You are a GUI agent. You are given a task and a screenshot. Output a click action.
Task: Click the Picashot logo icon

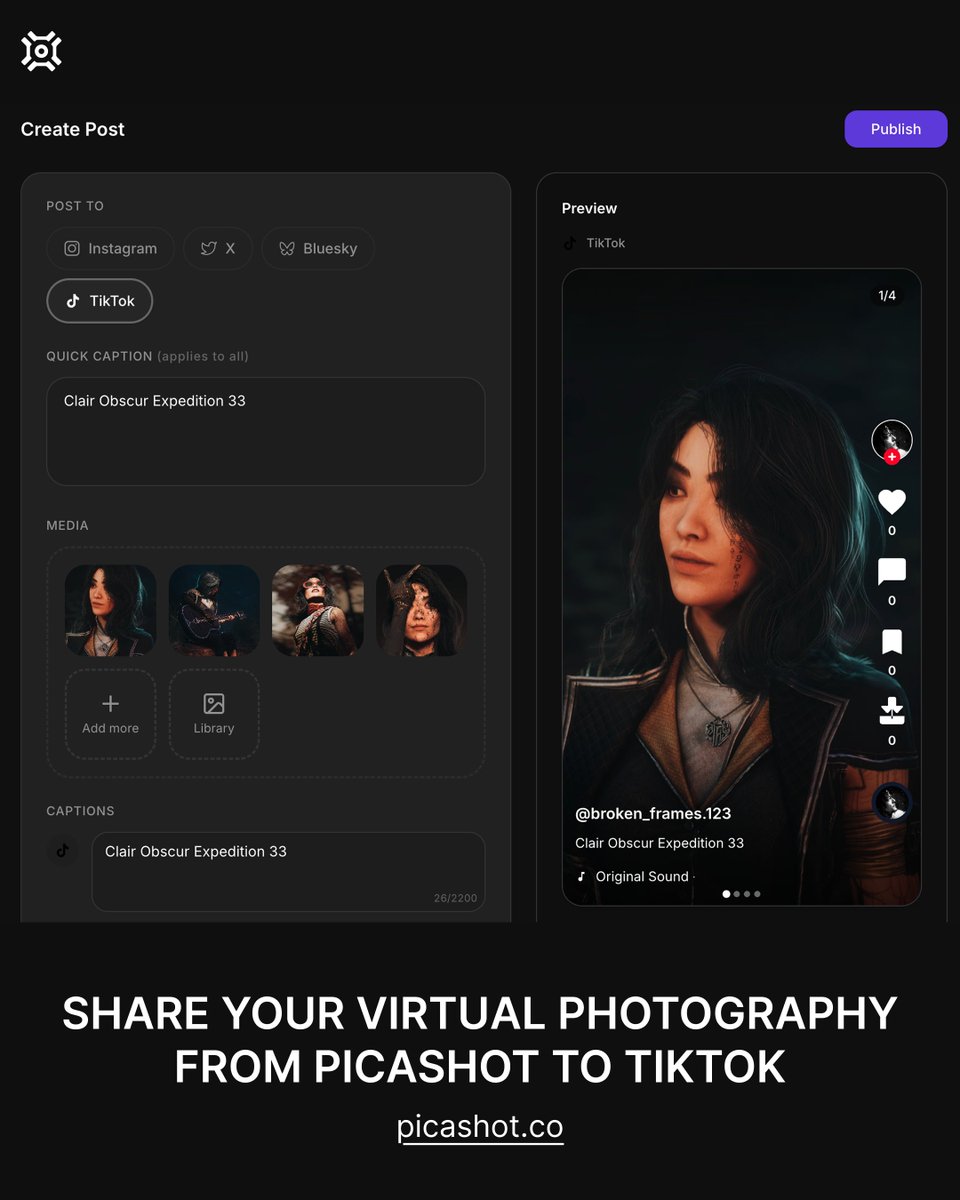coord(41,51)
